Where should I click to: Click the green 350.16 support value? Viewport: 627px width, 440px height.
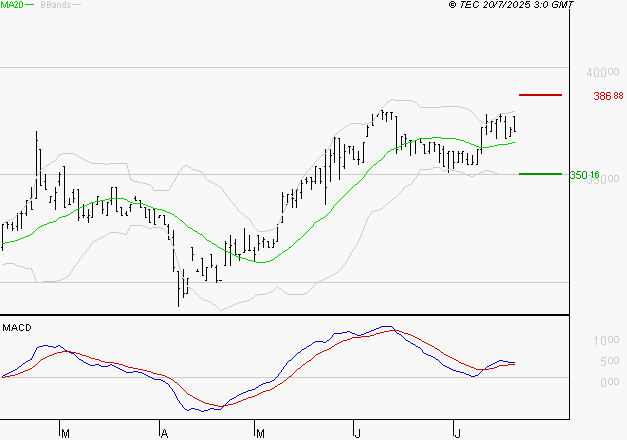[584, 175]
